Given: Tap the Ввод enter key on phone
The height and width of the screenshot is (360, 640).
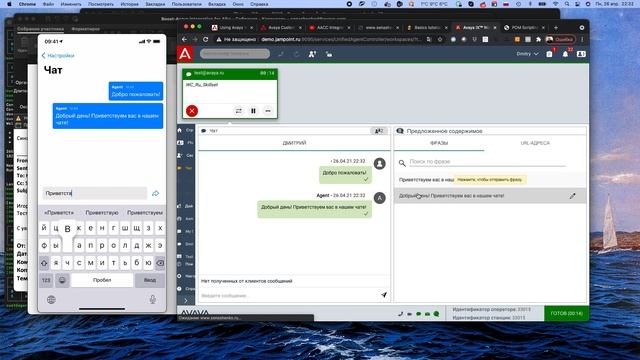Looking at the screenshot, I should coord(150,280).
